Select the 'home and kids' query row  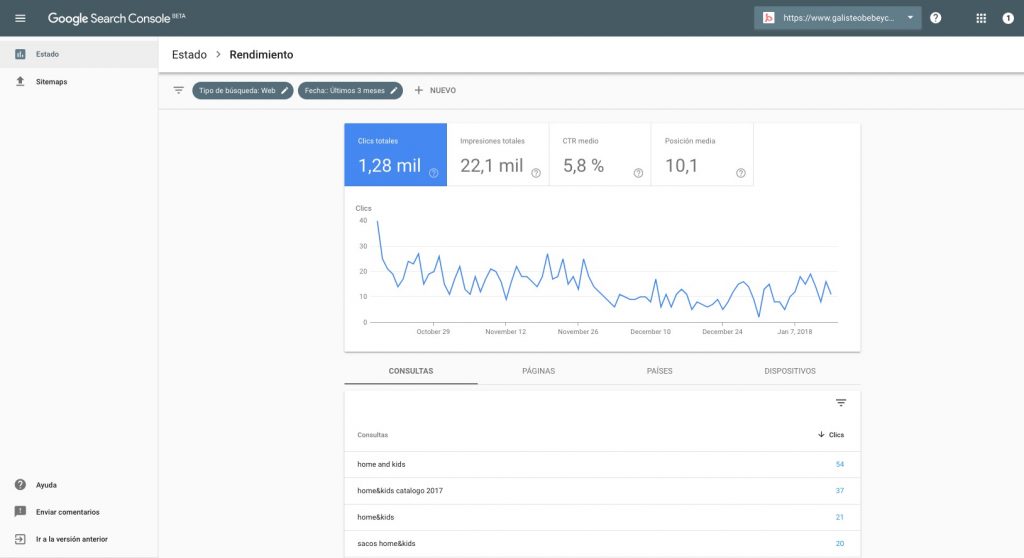[x=382, y=465]
